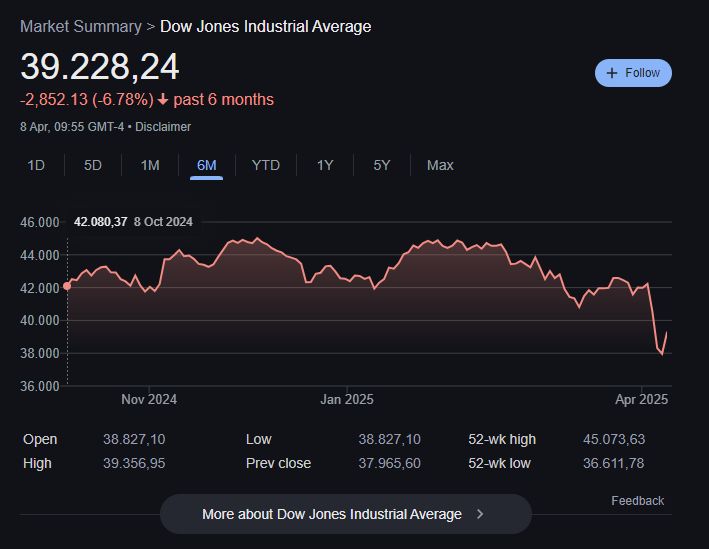Click the Jan 2025 axis label

346,400
